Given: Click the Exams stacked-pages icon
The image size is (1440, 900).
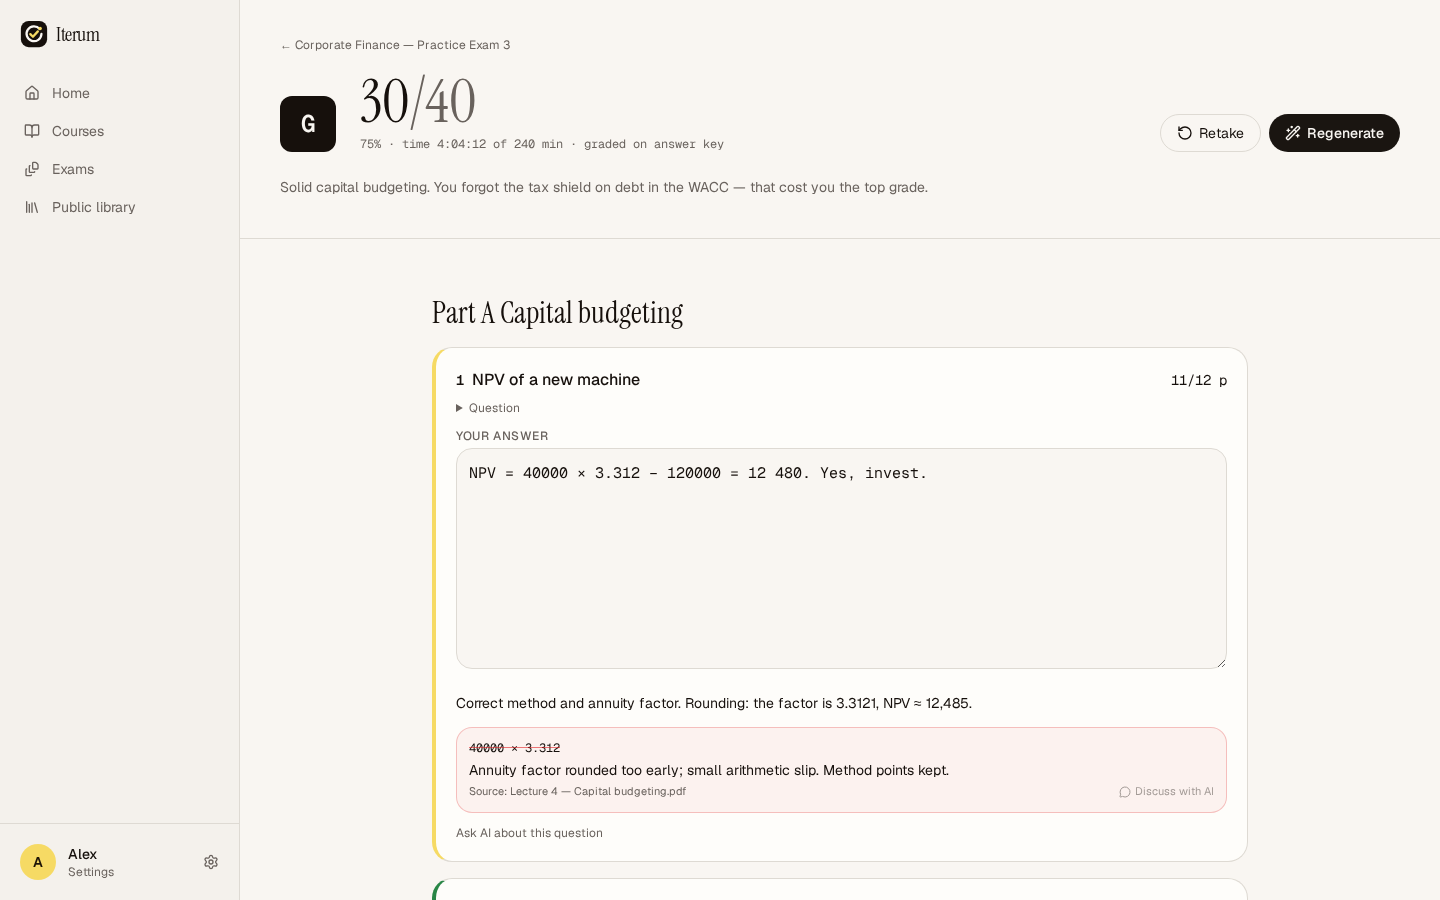Looking at the screenshot, I should [x=32, y=169].
